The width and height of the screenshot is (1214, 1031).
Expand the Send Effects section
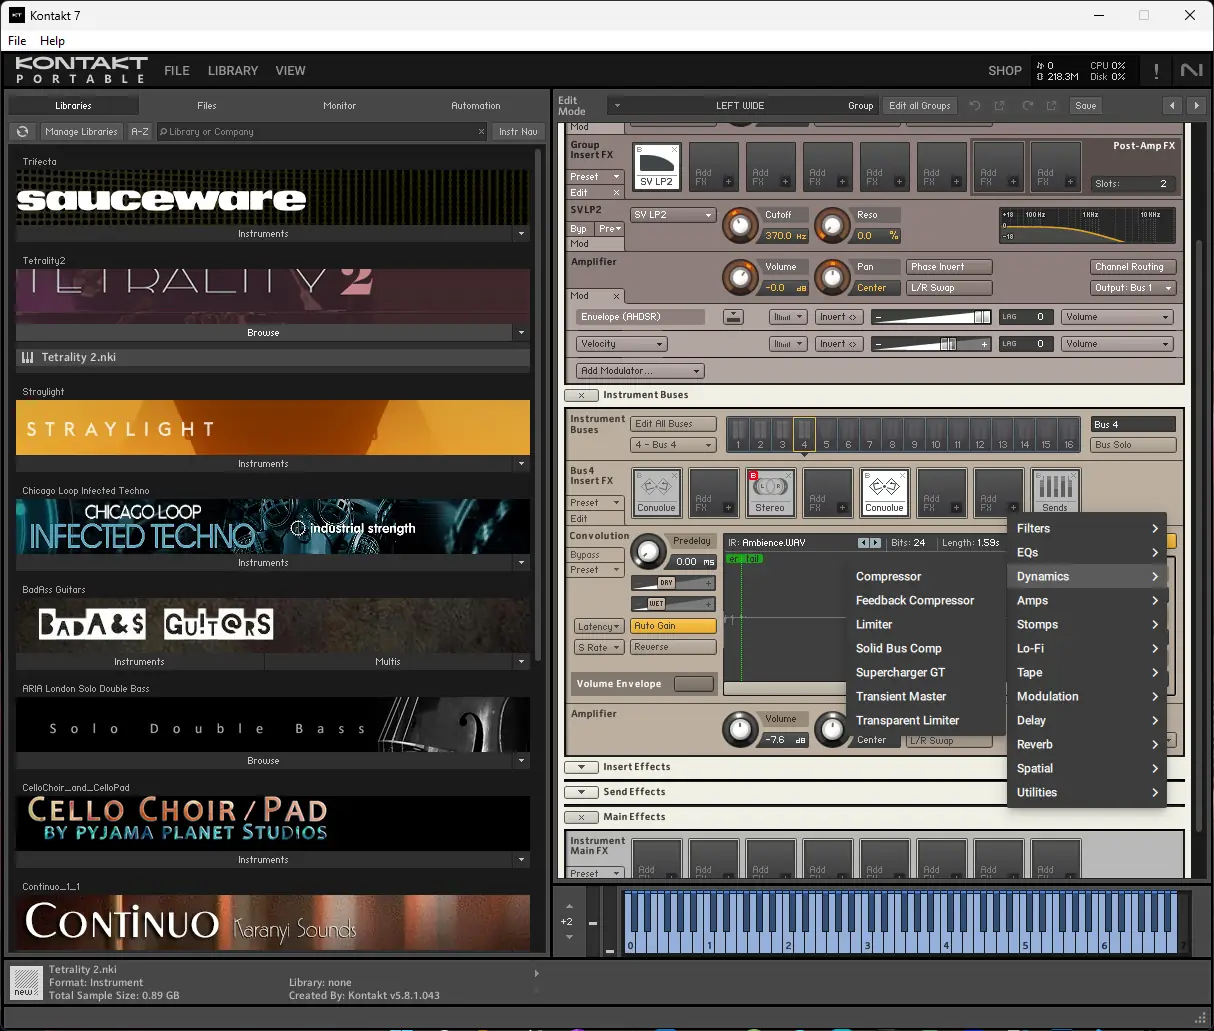click(581, 792)
